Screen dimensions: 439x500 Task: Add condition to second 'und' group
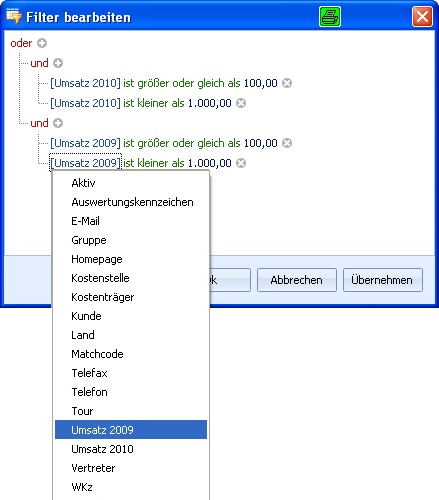point(58,123)
